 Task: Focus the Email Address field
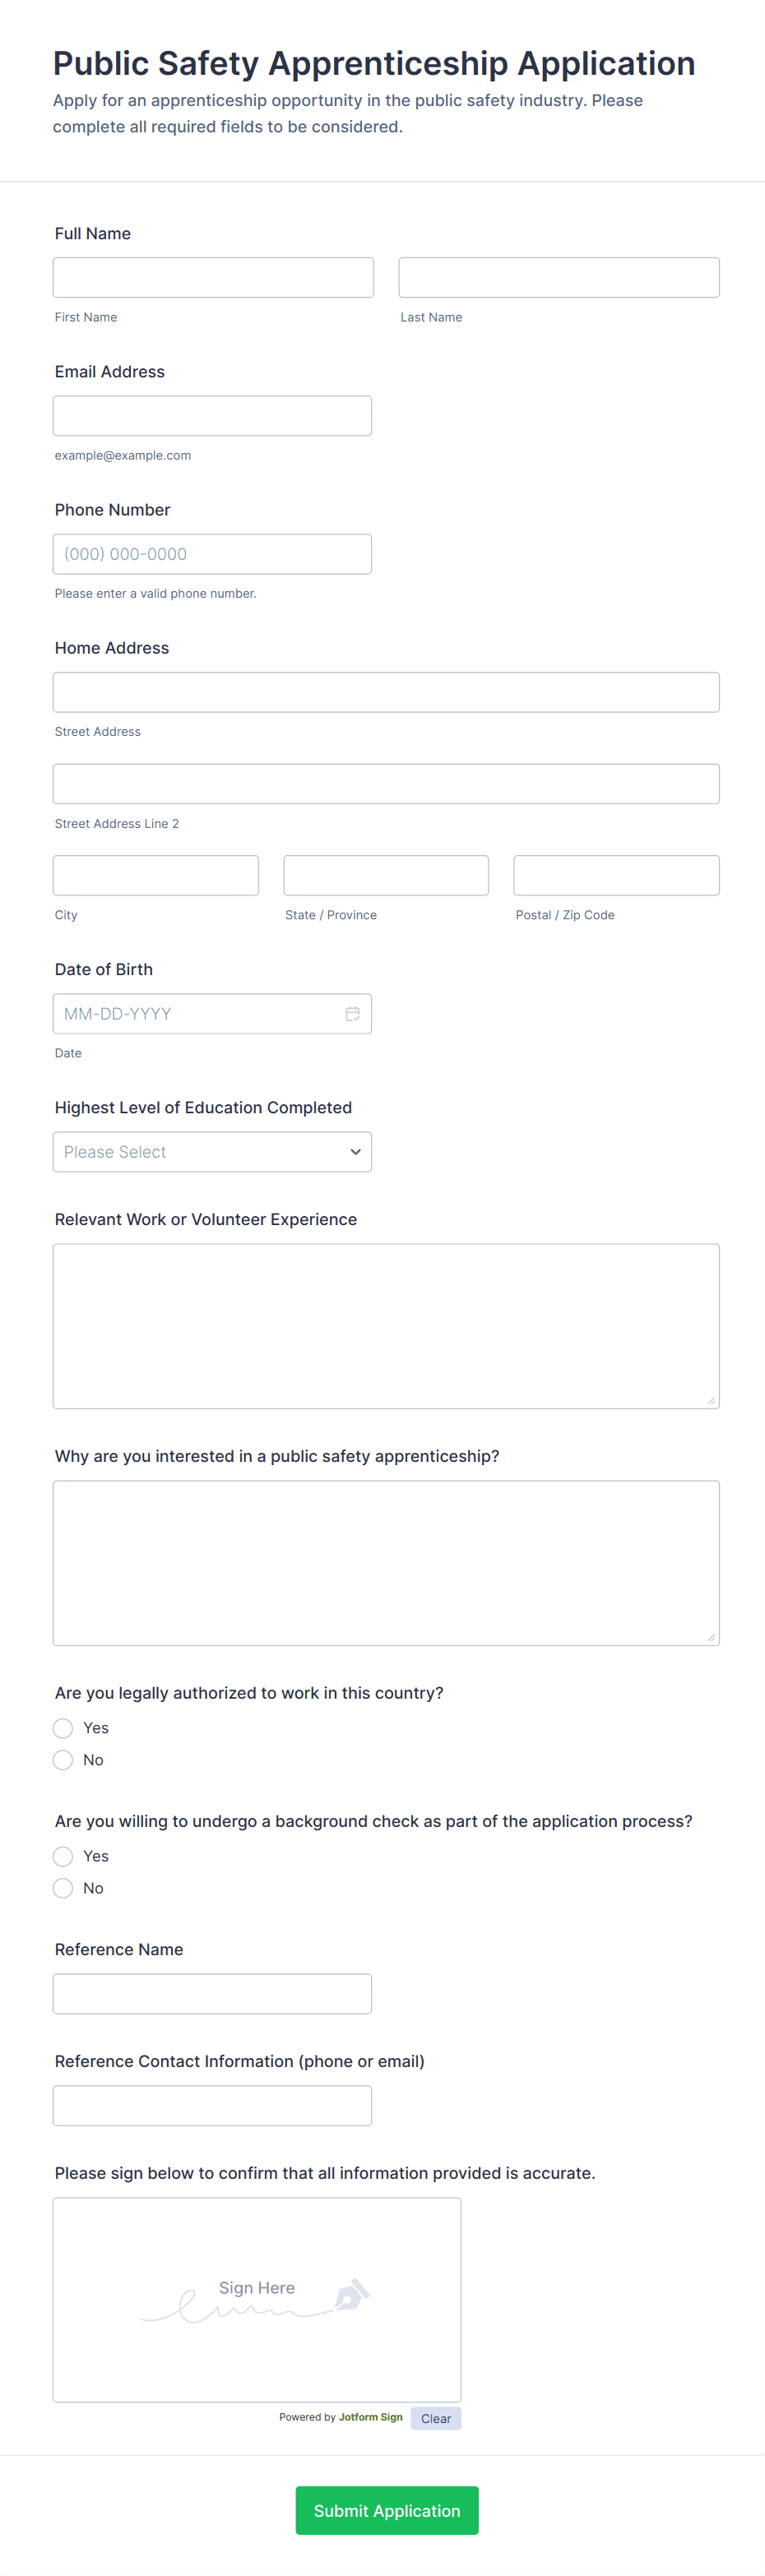point(212,416)
